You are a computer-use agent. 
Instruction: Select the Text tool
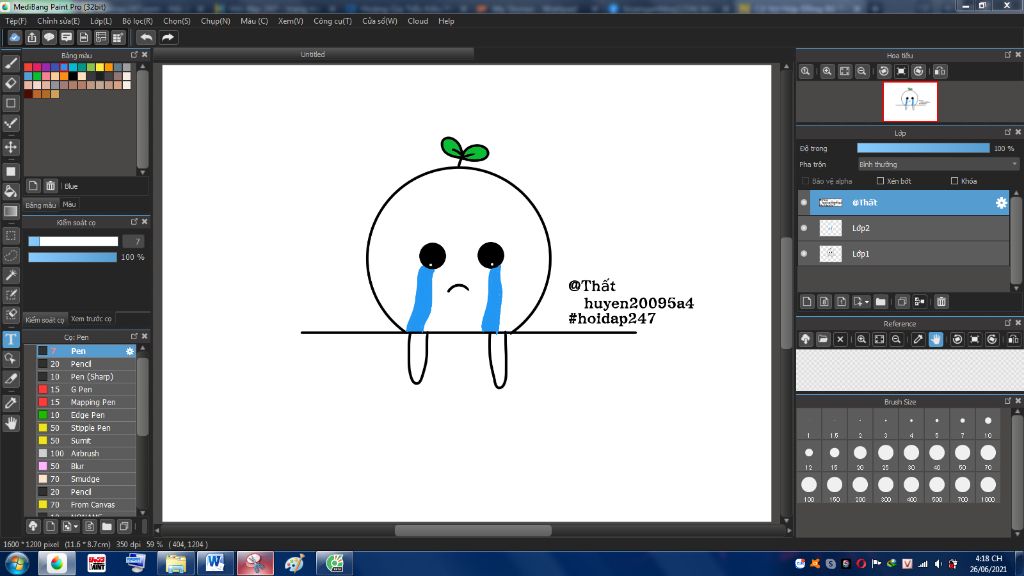[11, 339]
